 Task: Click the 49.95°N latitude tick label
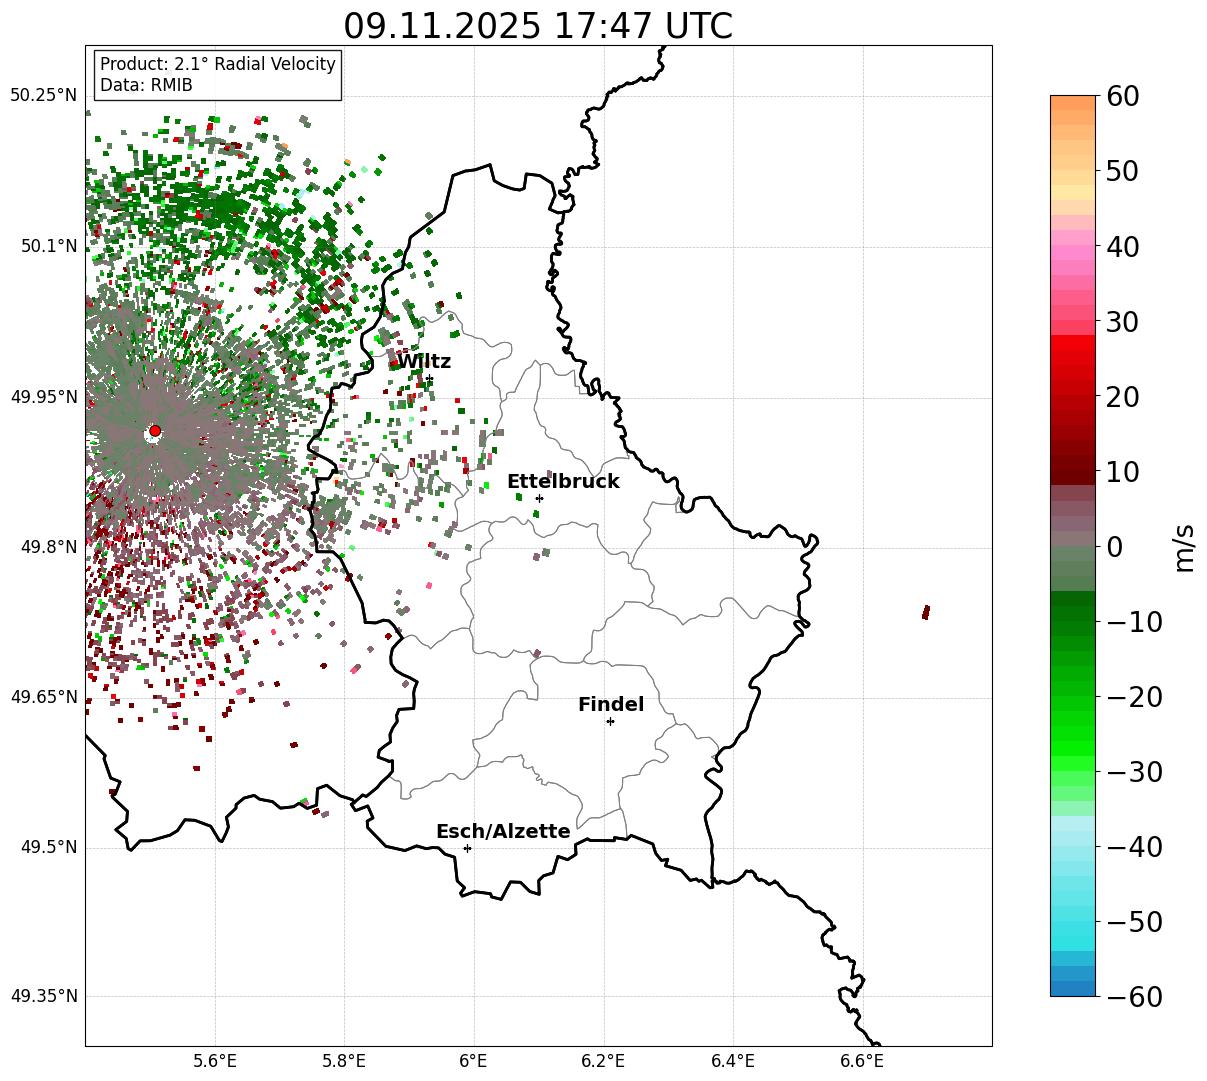[x=43, y=397]
